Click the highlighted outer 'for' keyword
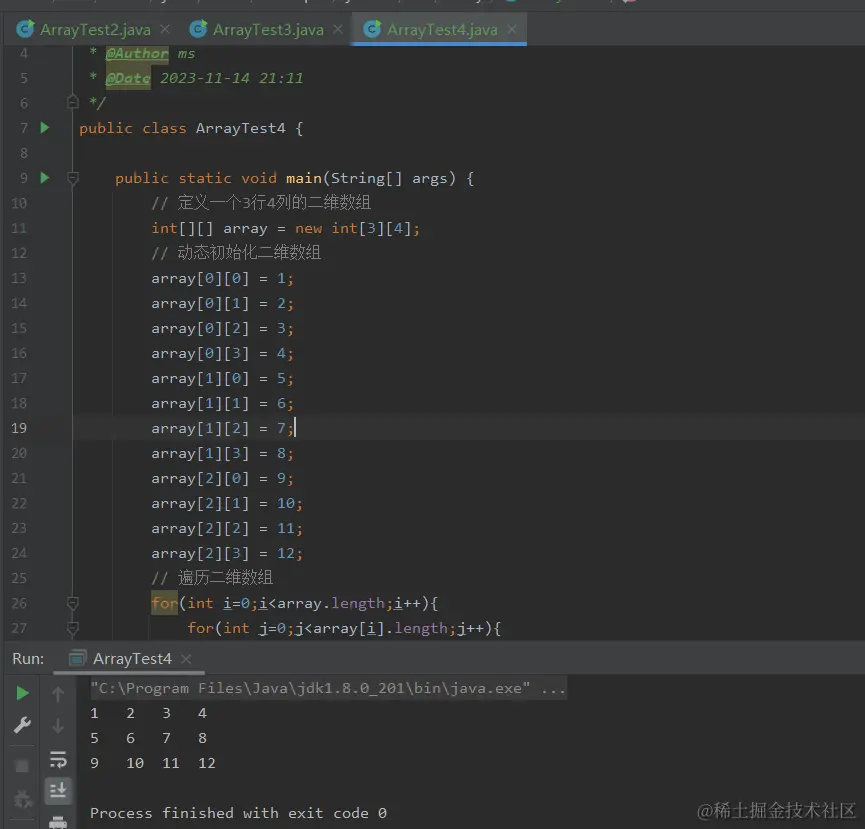The width and height of the screenshot is (865, 829). click(x=164, y=603)
